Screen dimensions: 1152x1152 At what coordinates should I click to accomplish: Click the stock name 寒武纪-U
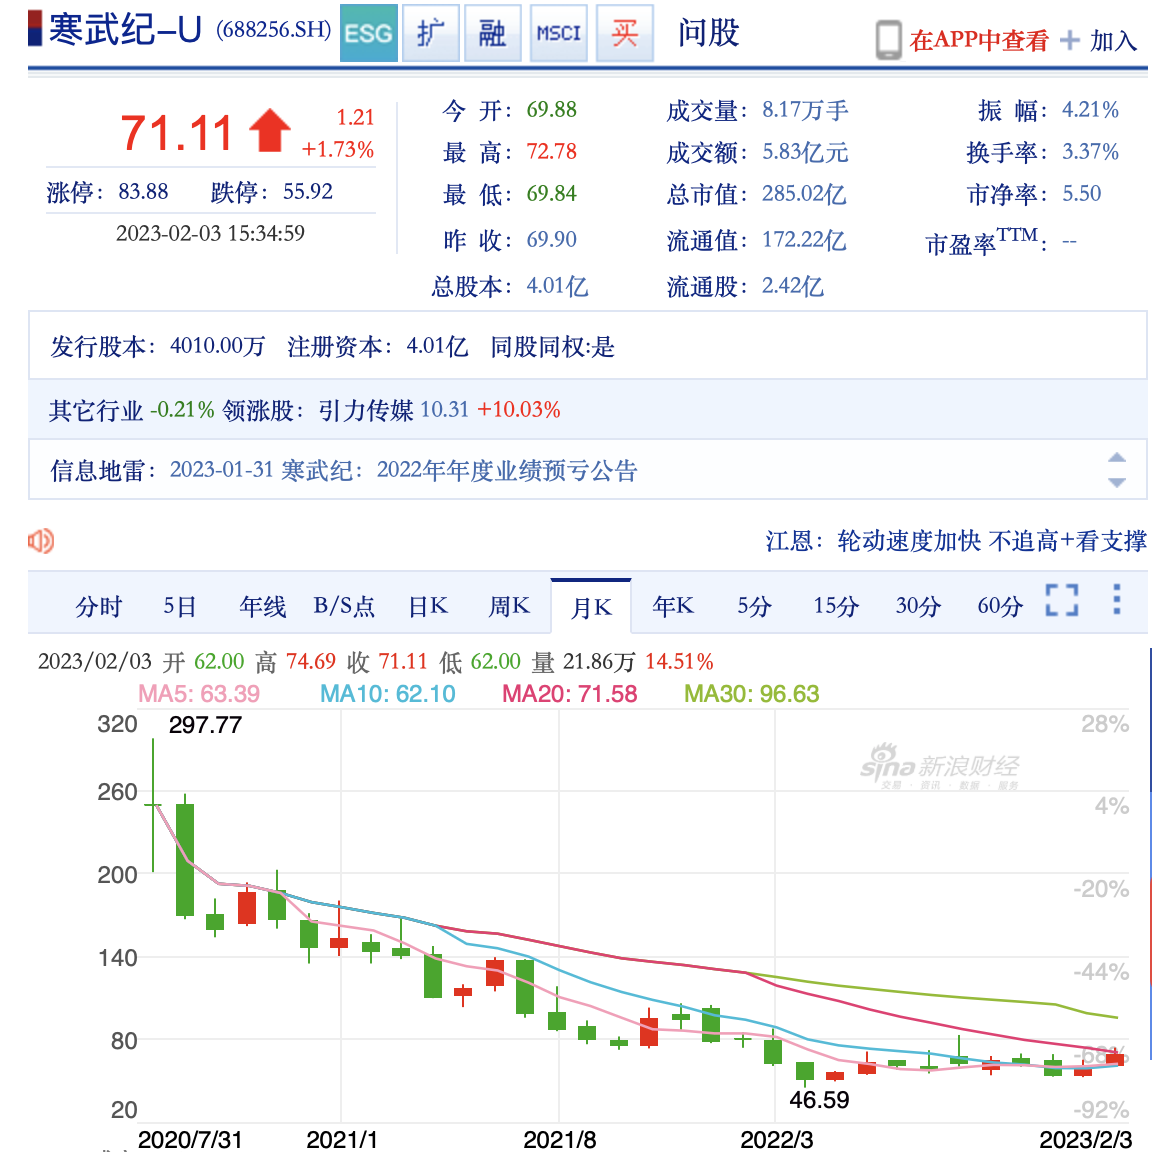click(x=125, y=30)
